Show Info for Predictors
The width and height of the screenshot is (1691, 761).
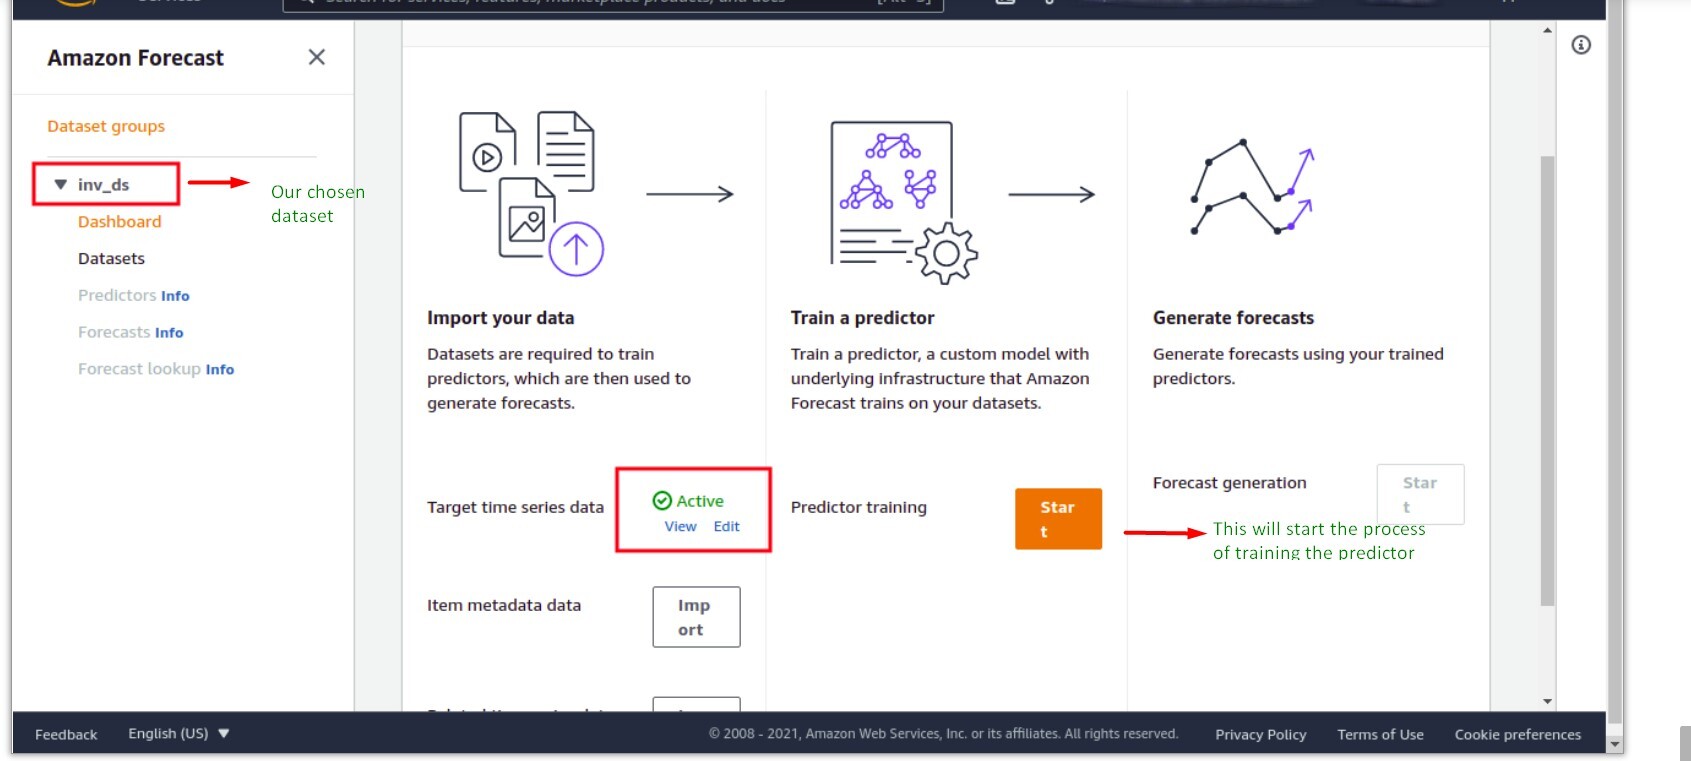175,296
